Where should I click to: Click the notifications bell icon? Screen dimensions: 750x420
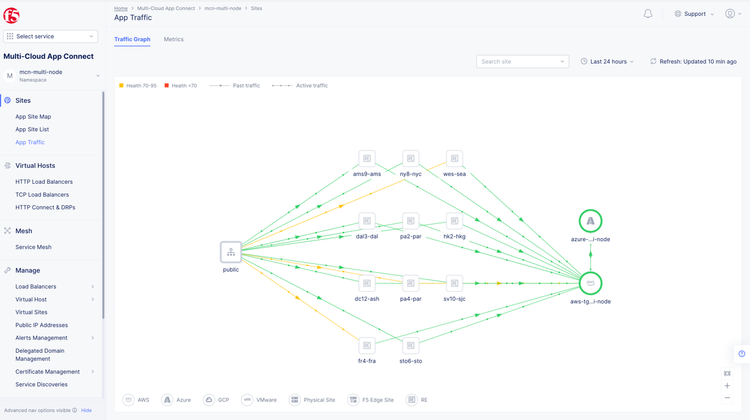pos(648,14)
